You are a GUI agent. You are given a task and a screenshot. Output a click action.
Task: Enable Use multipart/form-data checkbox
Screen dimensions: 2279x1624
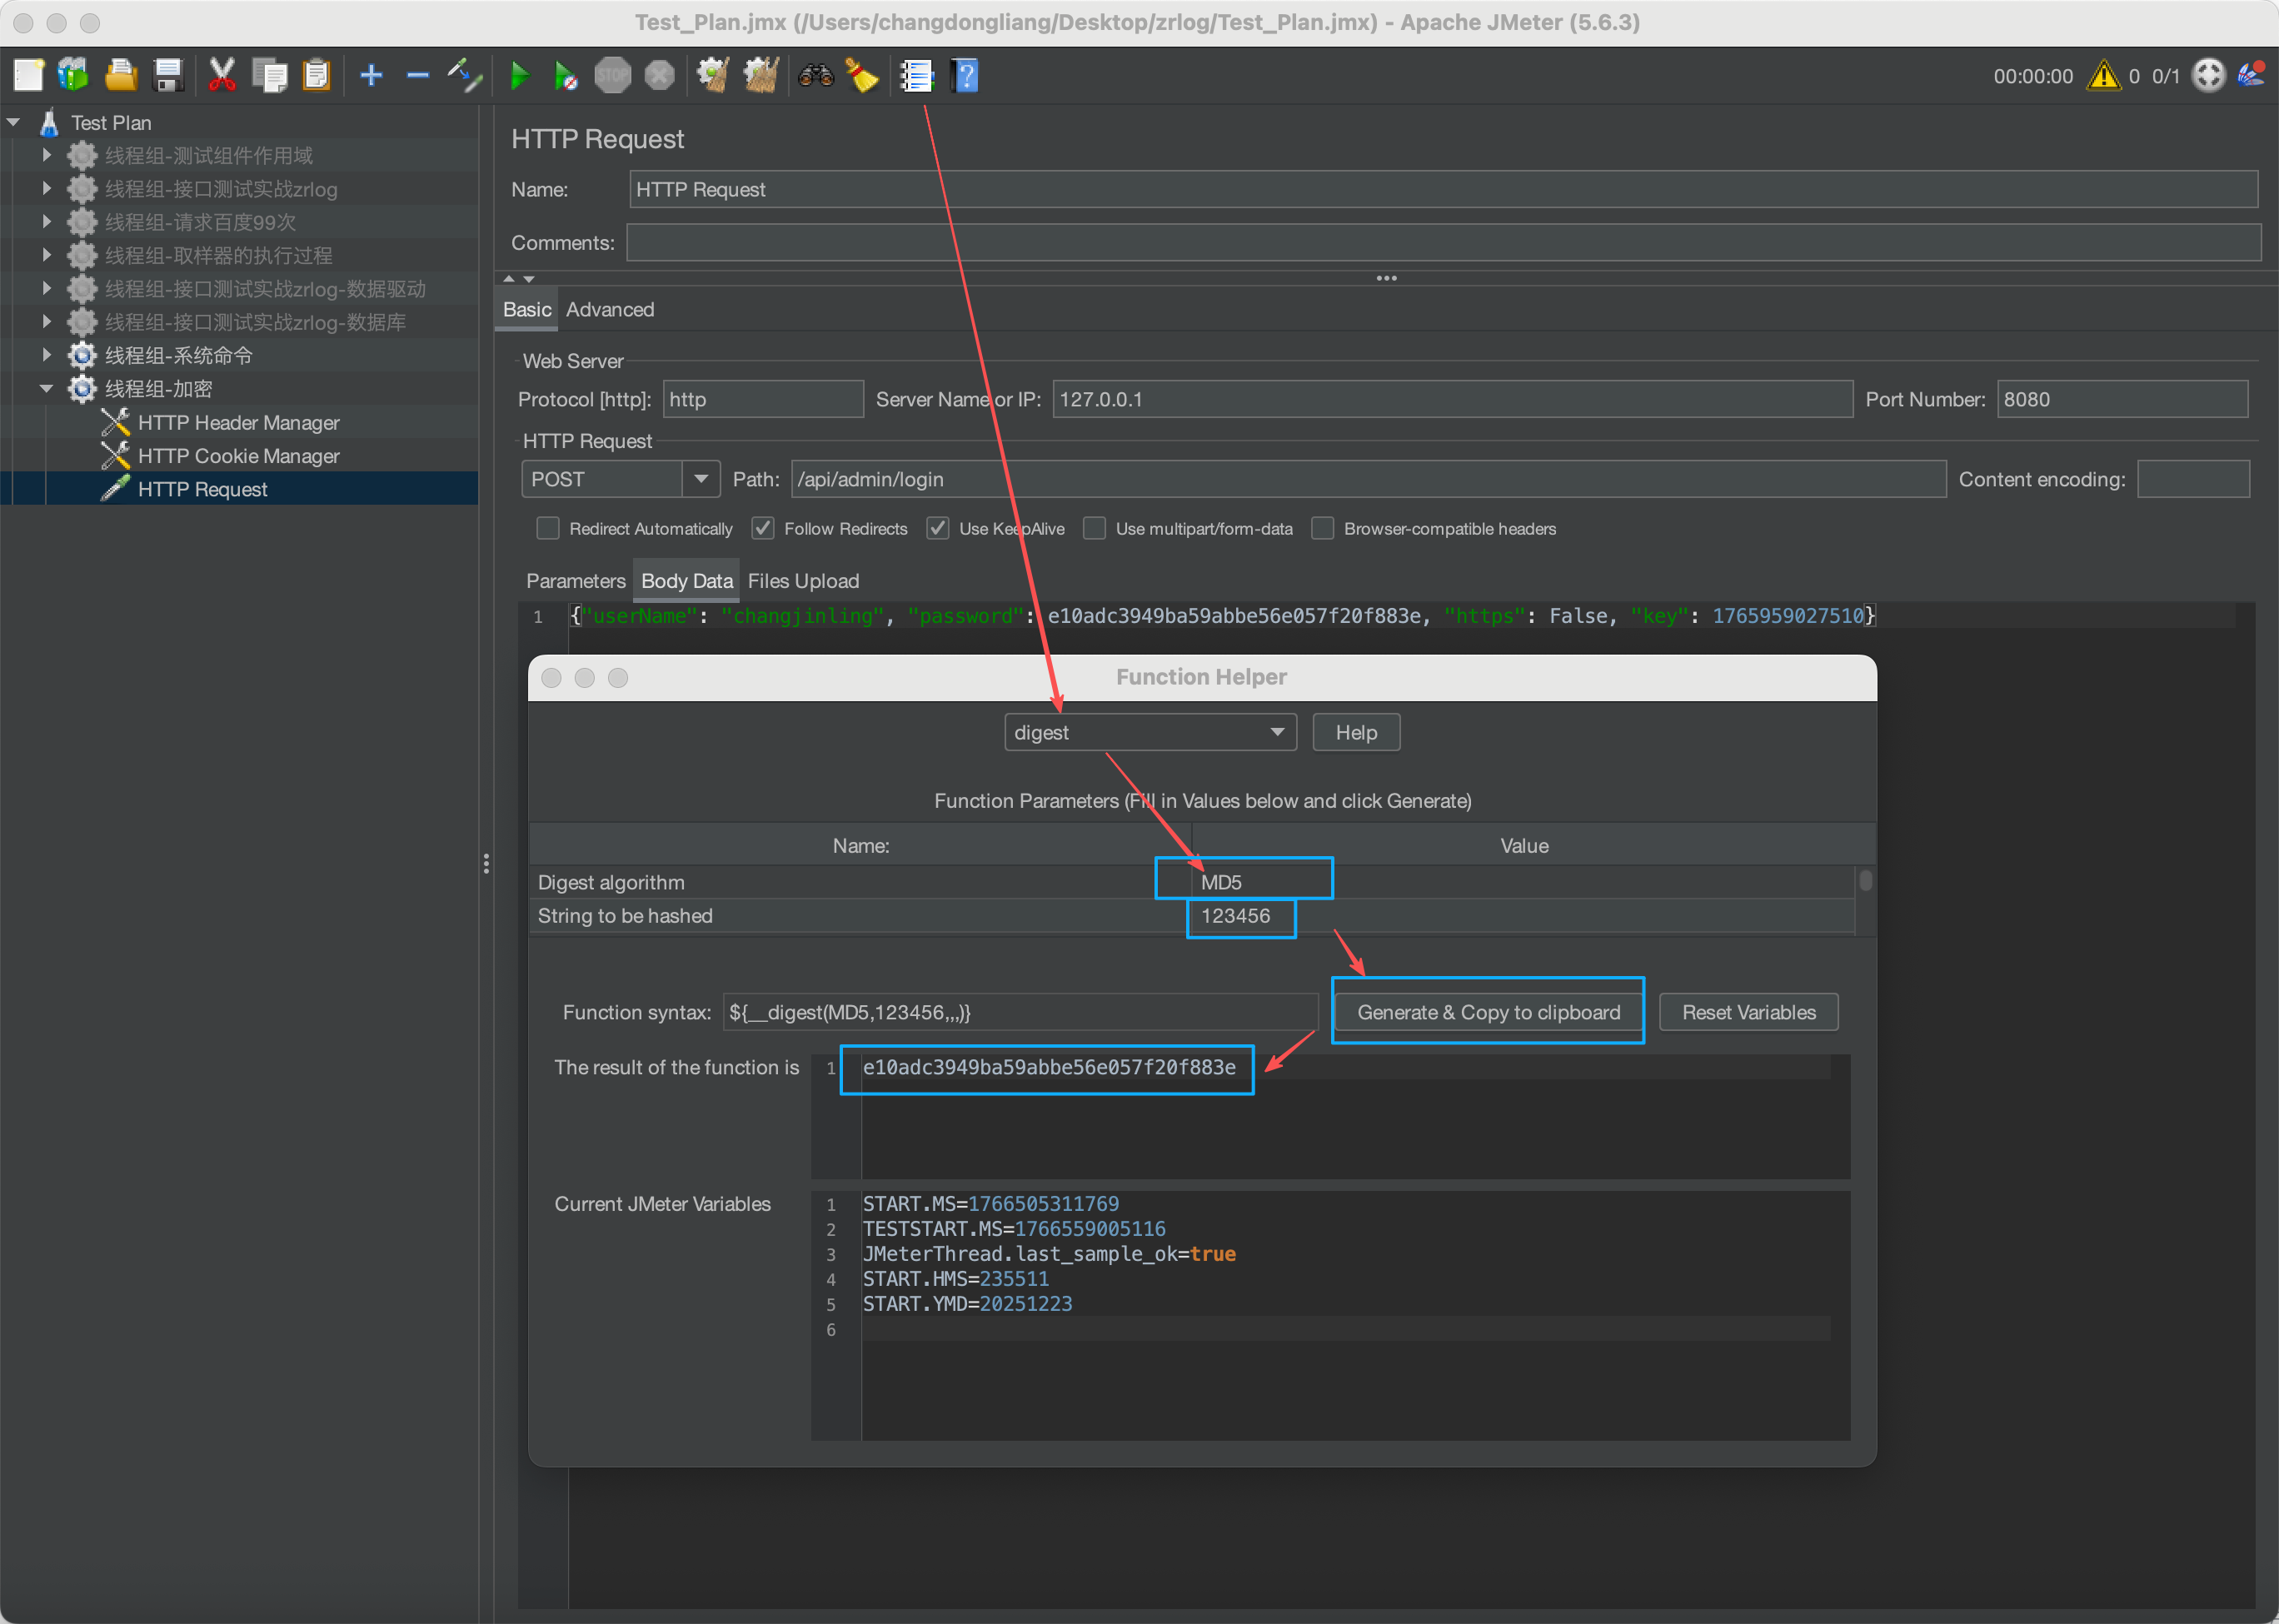click(1095, 528)
